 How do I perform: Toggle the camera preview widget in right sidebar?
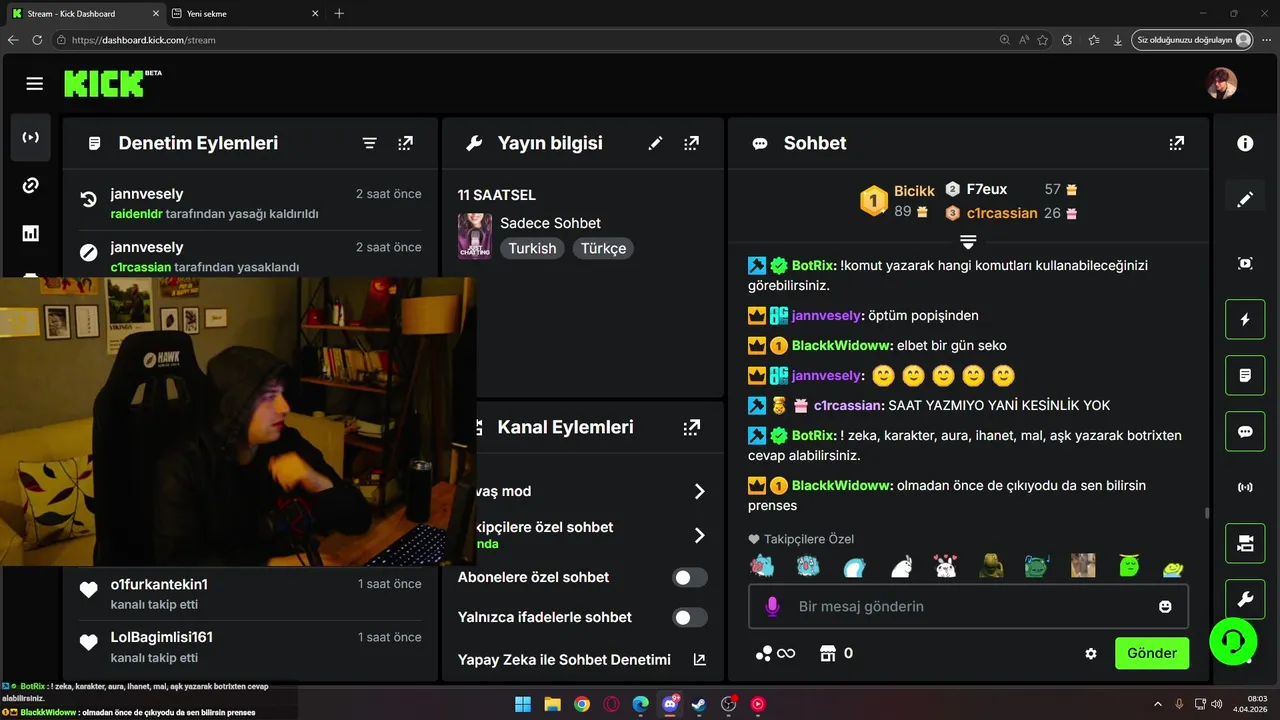tap(1245, 543)
